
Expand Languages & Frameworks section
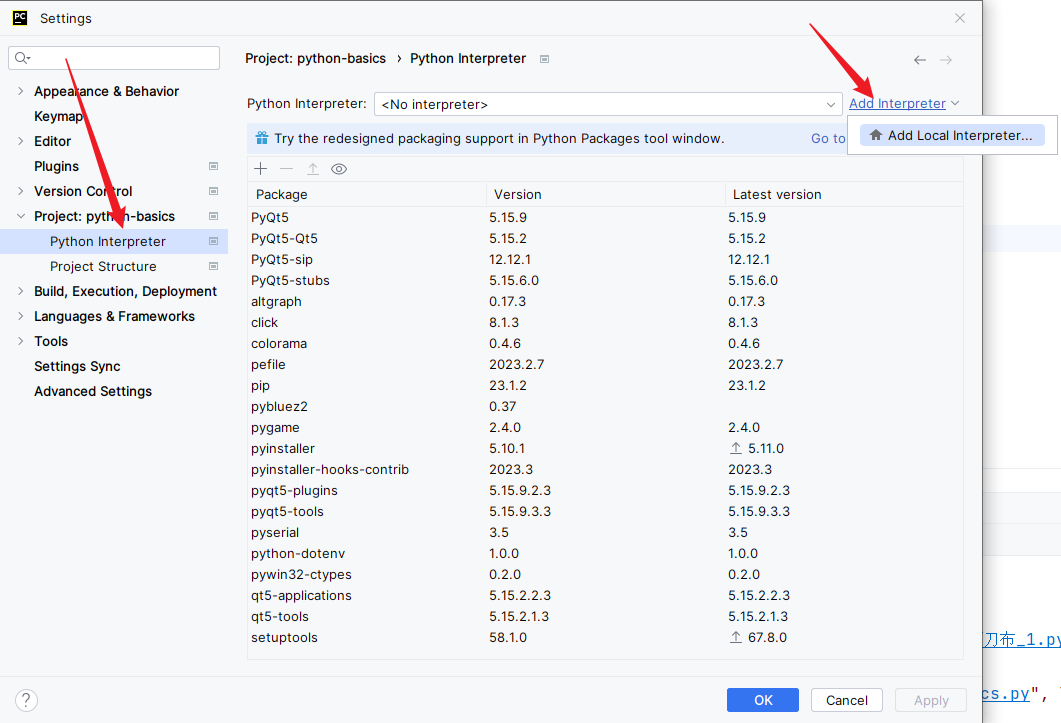click(20, 316)
